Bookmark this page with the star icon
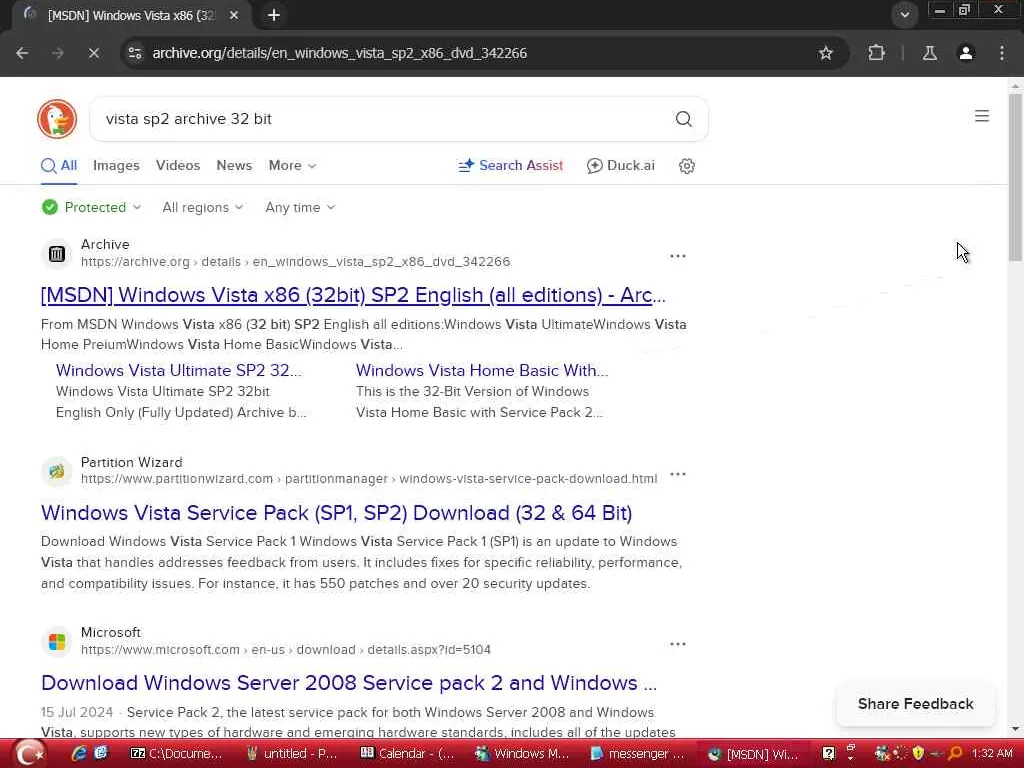1024x768 pixels. (825, 53)
